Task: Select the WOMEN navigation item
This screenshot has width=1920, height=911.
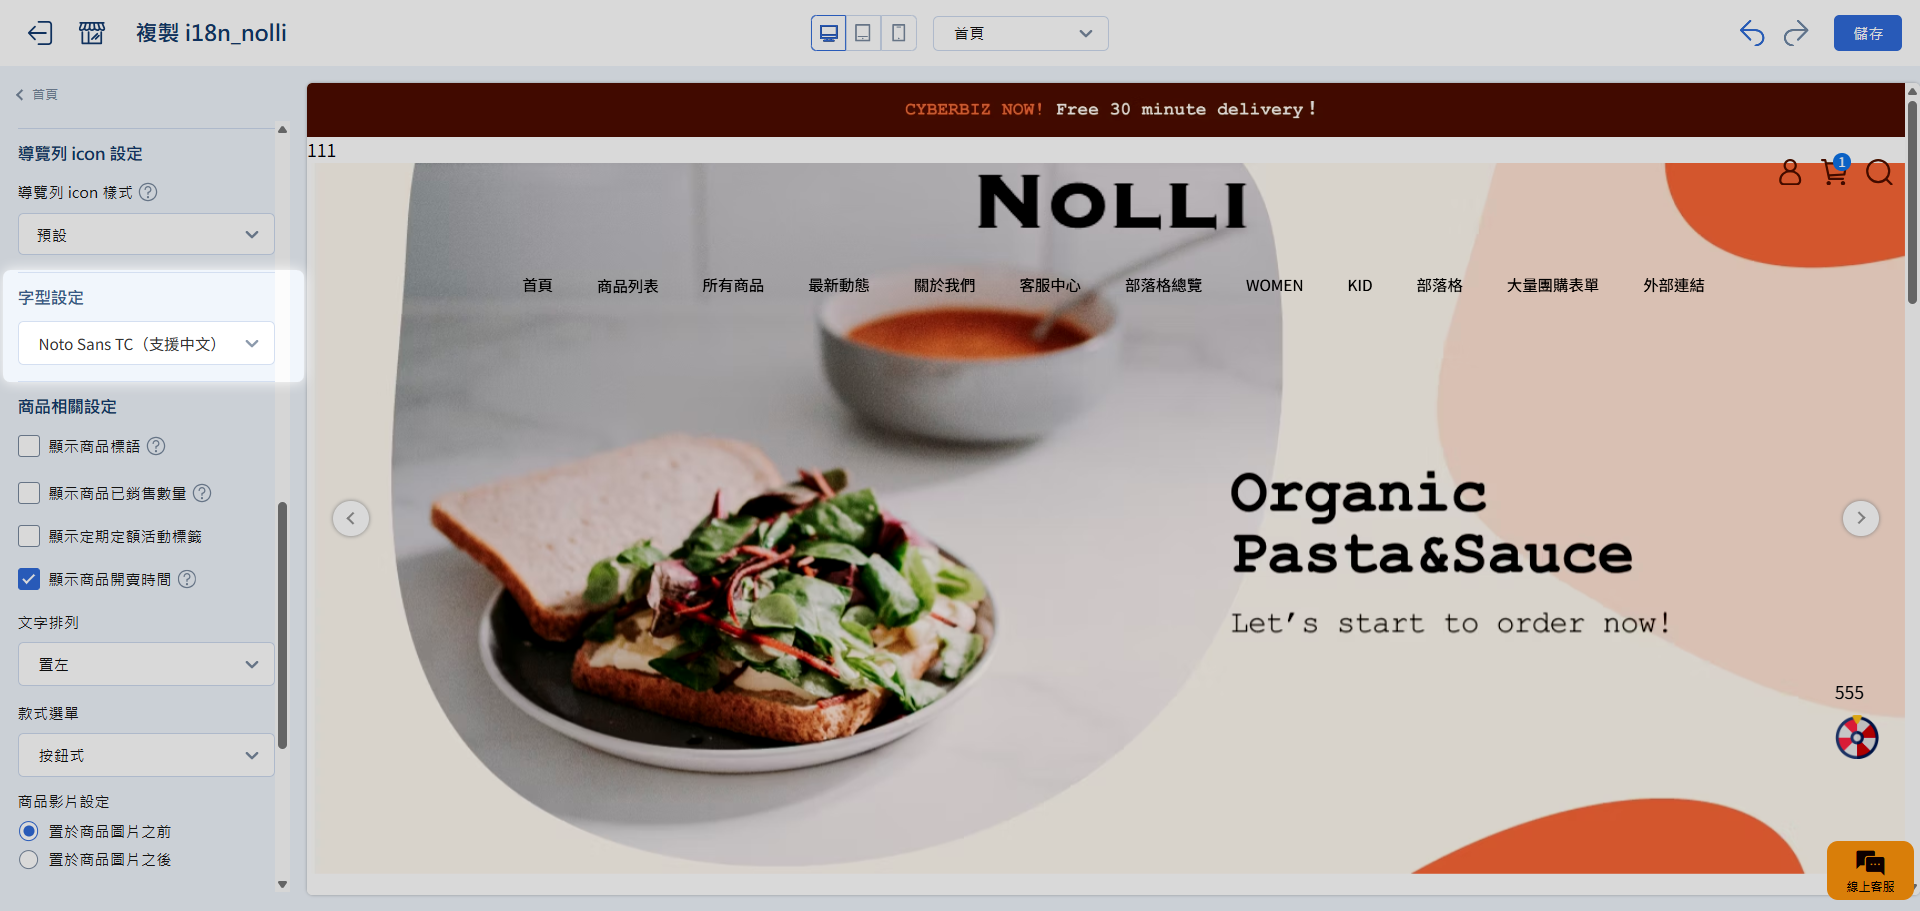Action: point(1274,286)
